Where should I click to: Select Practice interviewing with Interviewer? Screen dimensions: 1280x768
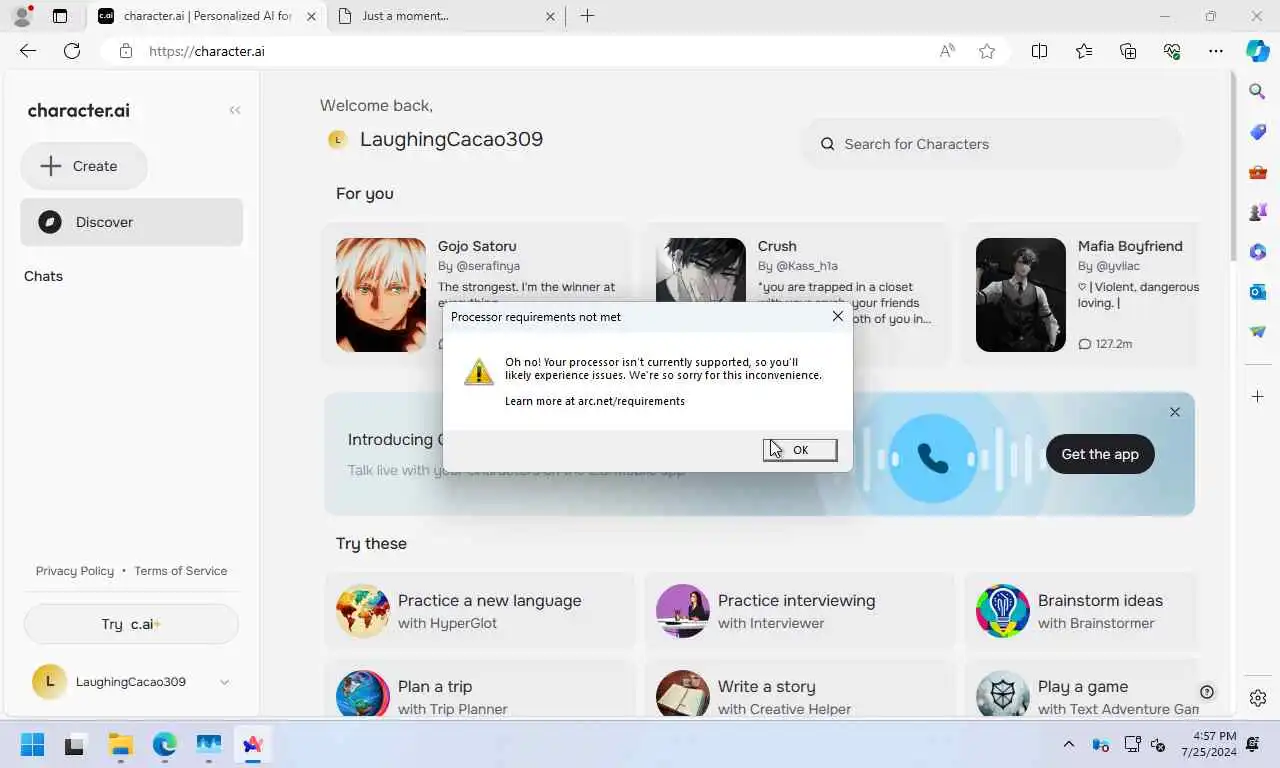coord(800,611)
